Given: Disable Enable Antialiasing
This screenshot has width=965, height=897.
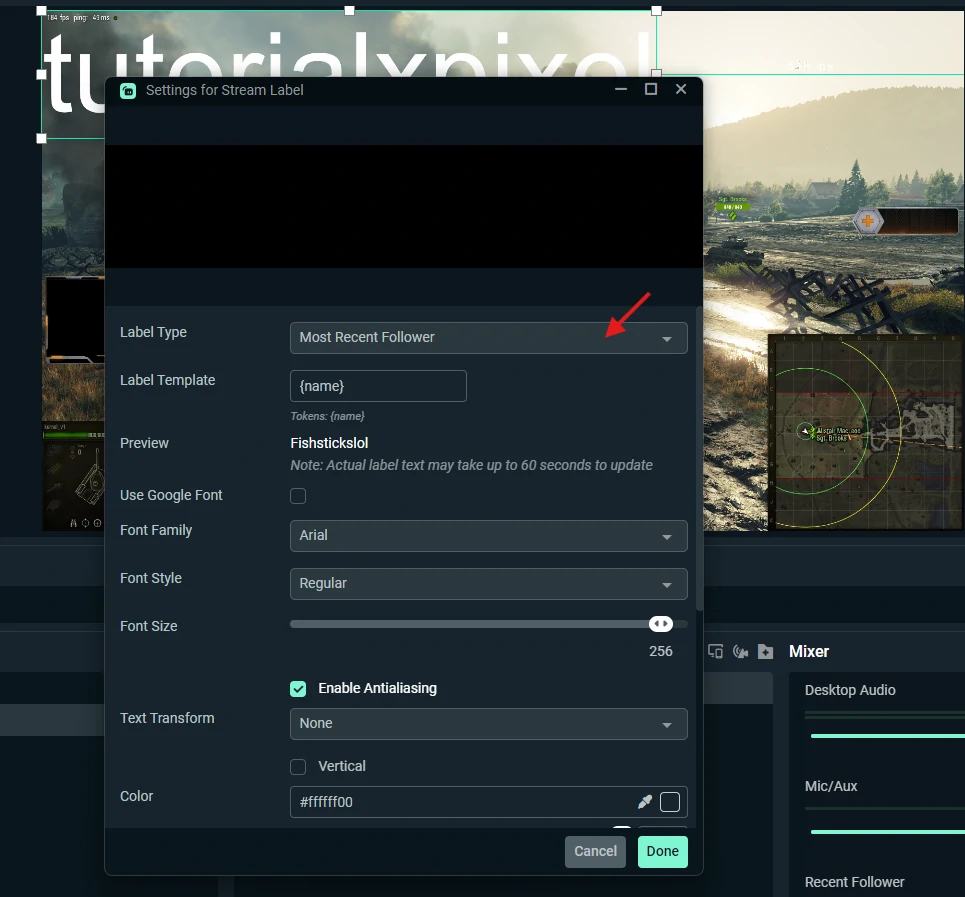Looking at the screenshot, I should pyautogui.click(x=298, y=688).
